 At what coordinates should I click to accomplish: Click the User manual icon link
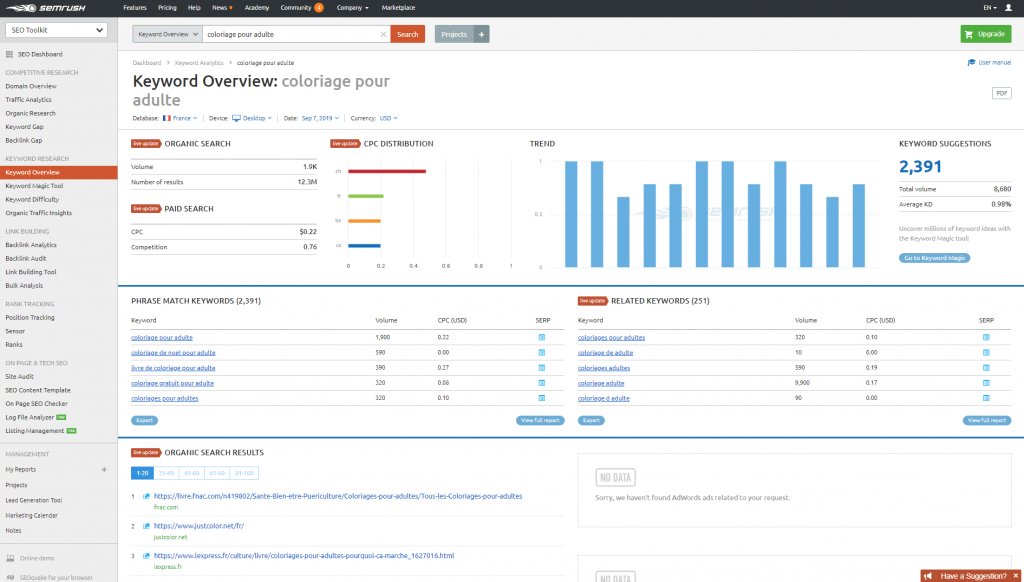click(971, 63)
